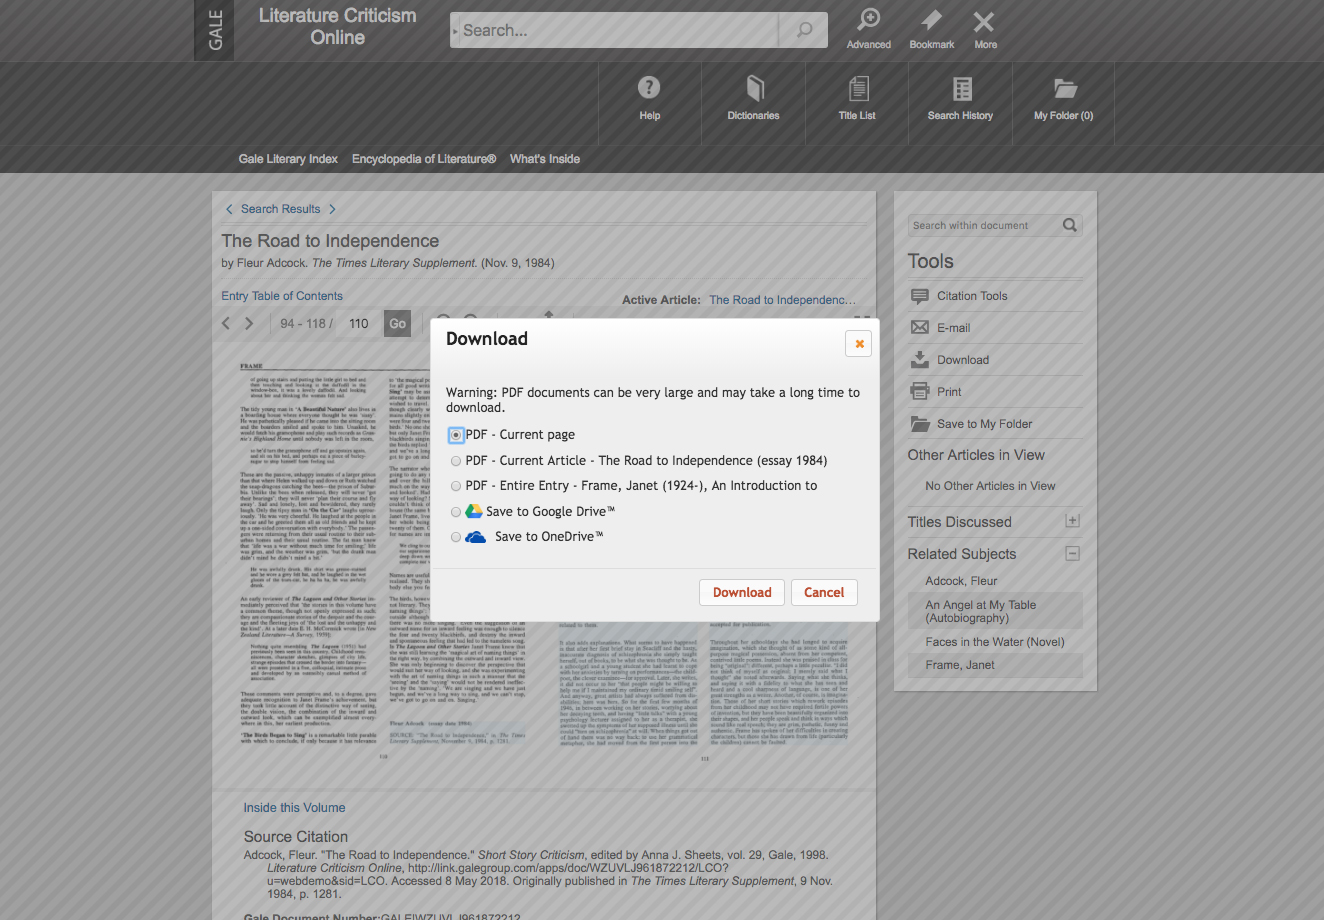Viewport: 1324px width, 920px height.
Task: Click the search magnifier icon in header
Action: click(804, 30)
